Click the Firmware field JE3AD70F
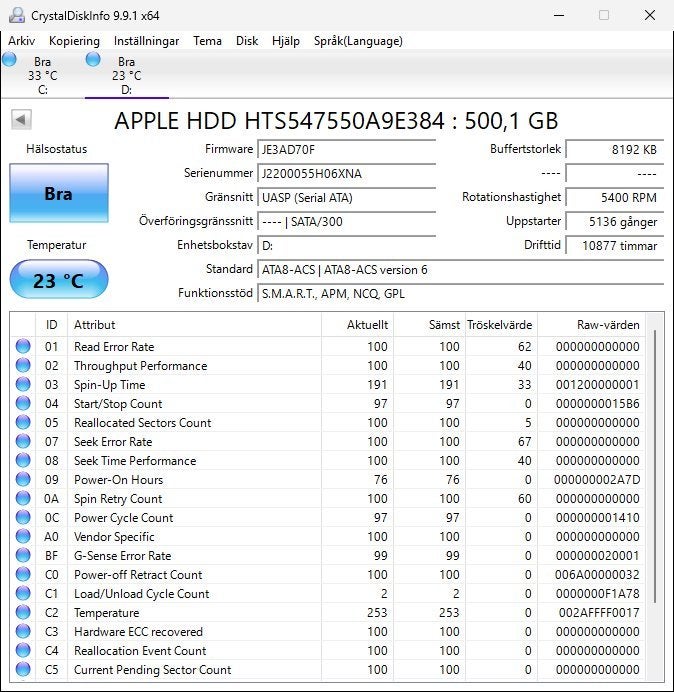This screenshot has width=674, height=692. 346,150
